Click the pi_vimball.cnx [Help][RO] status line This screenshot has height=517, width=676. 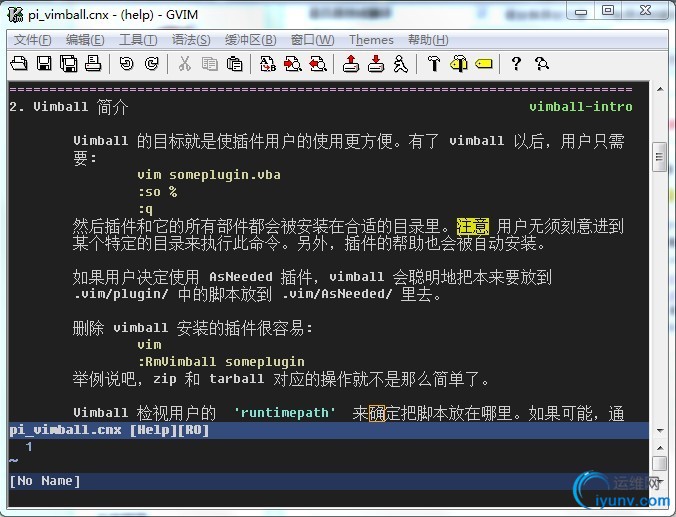(x=329, y=430)
